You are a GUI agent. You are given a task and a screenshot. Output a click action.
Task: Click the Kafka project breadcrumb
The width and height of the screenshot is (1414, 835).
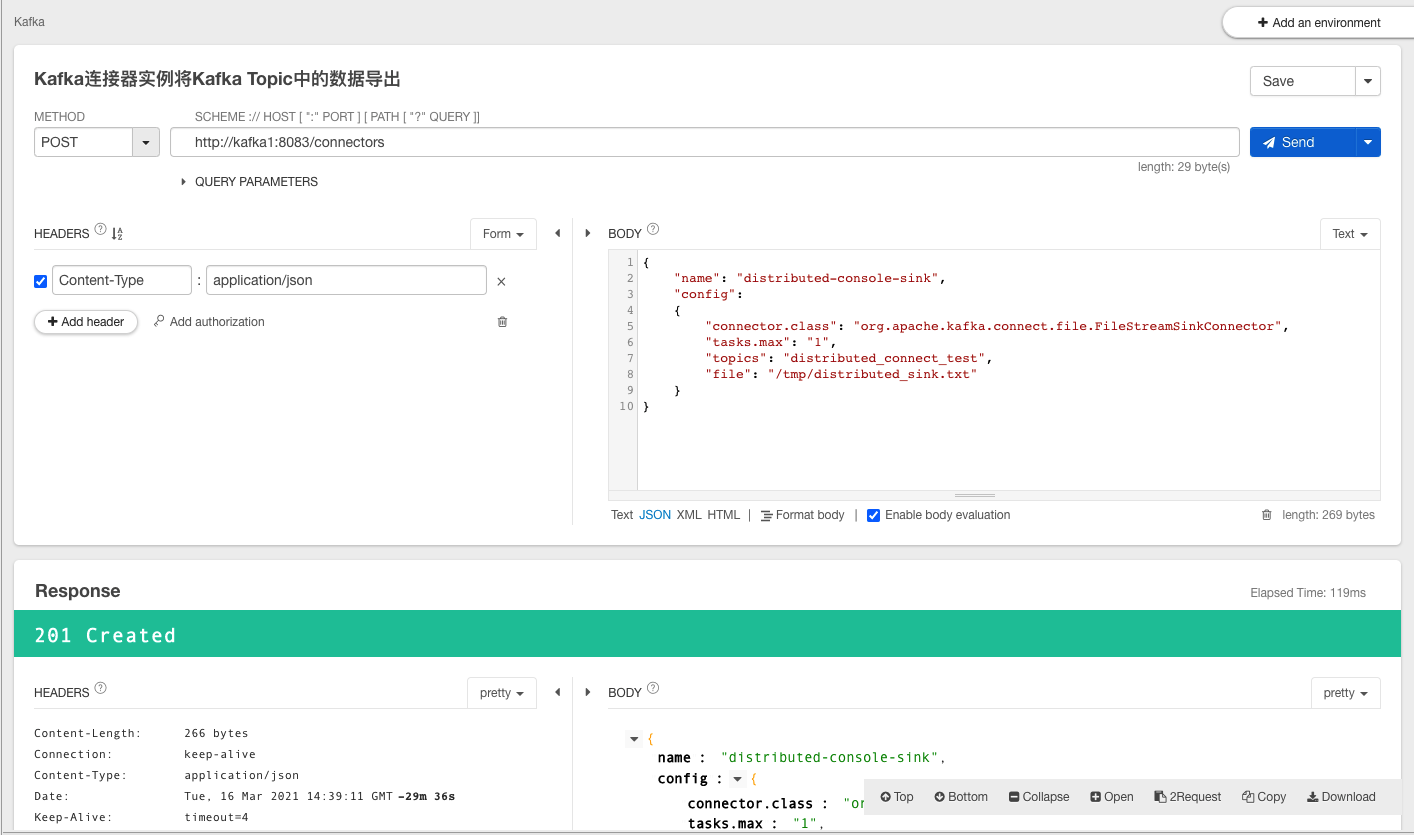coord(29,21)
